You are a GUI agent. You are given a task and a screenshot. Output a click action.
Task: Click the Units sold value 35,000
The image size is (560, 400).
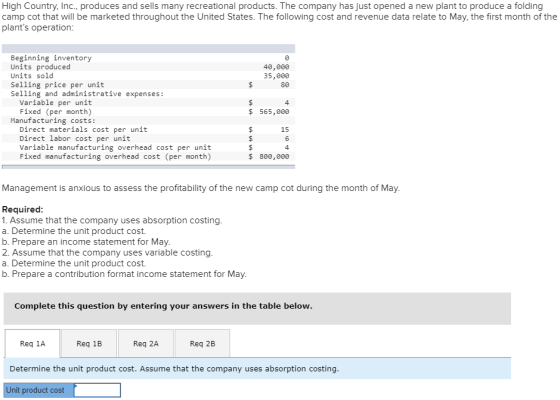(x=276, y=76)
